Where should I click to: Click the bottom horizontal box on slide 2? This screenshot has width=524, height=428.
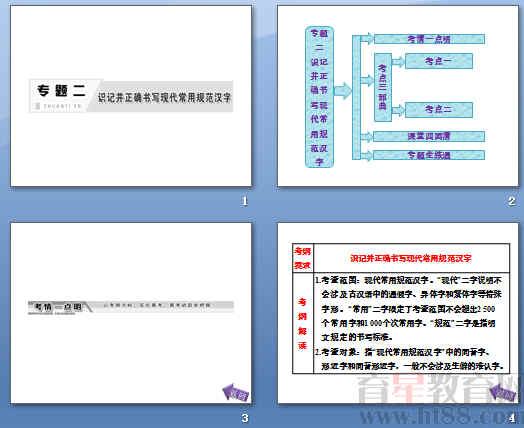[429, 155]
